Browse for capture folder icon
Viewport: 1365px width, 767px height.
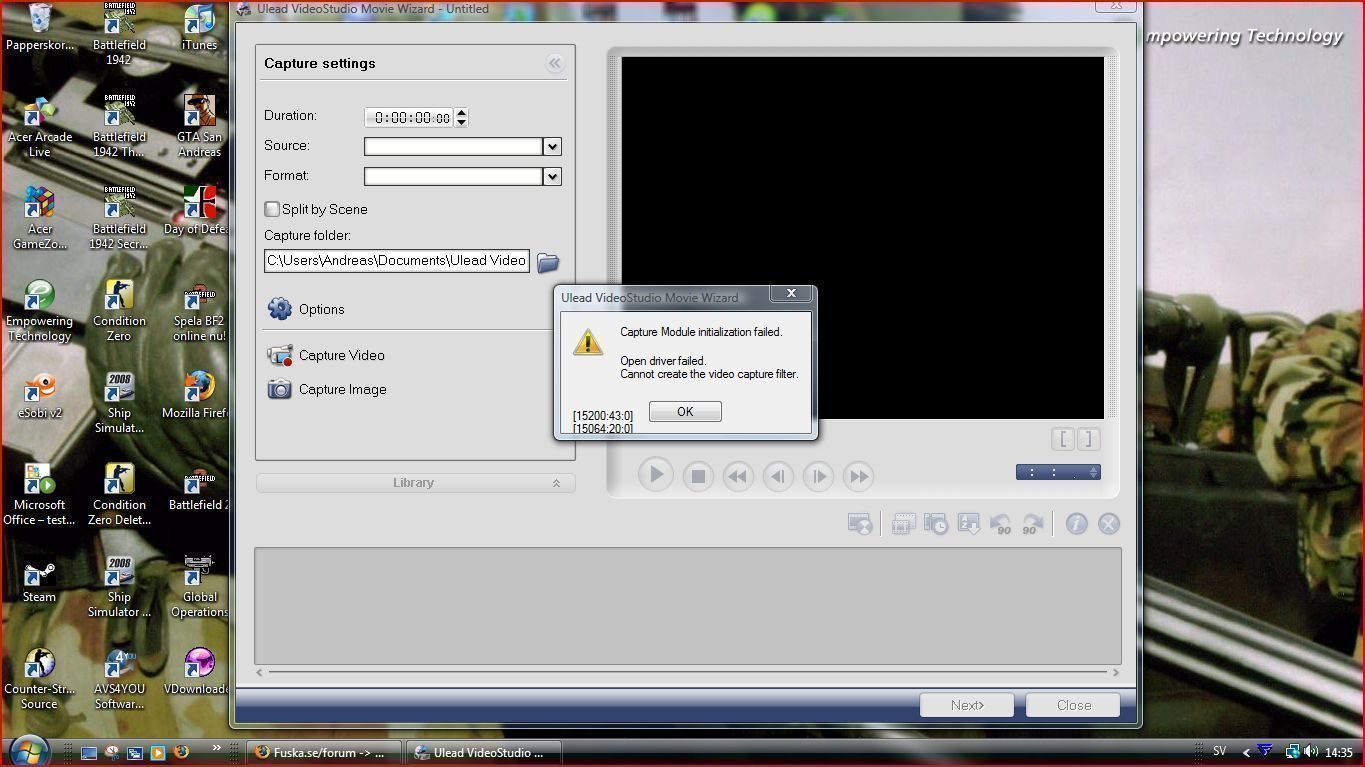[x=548, y=262]
